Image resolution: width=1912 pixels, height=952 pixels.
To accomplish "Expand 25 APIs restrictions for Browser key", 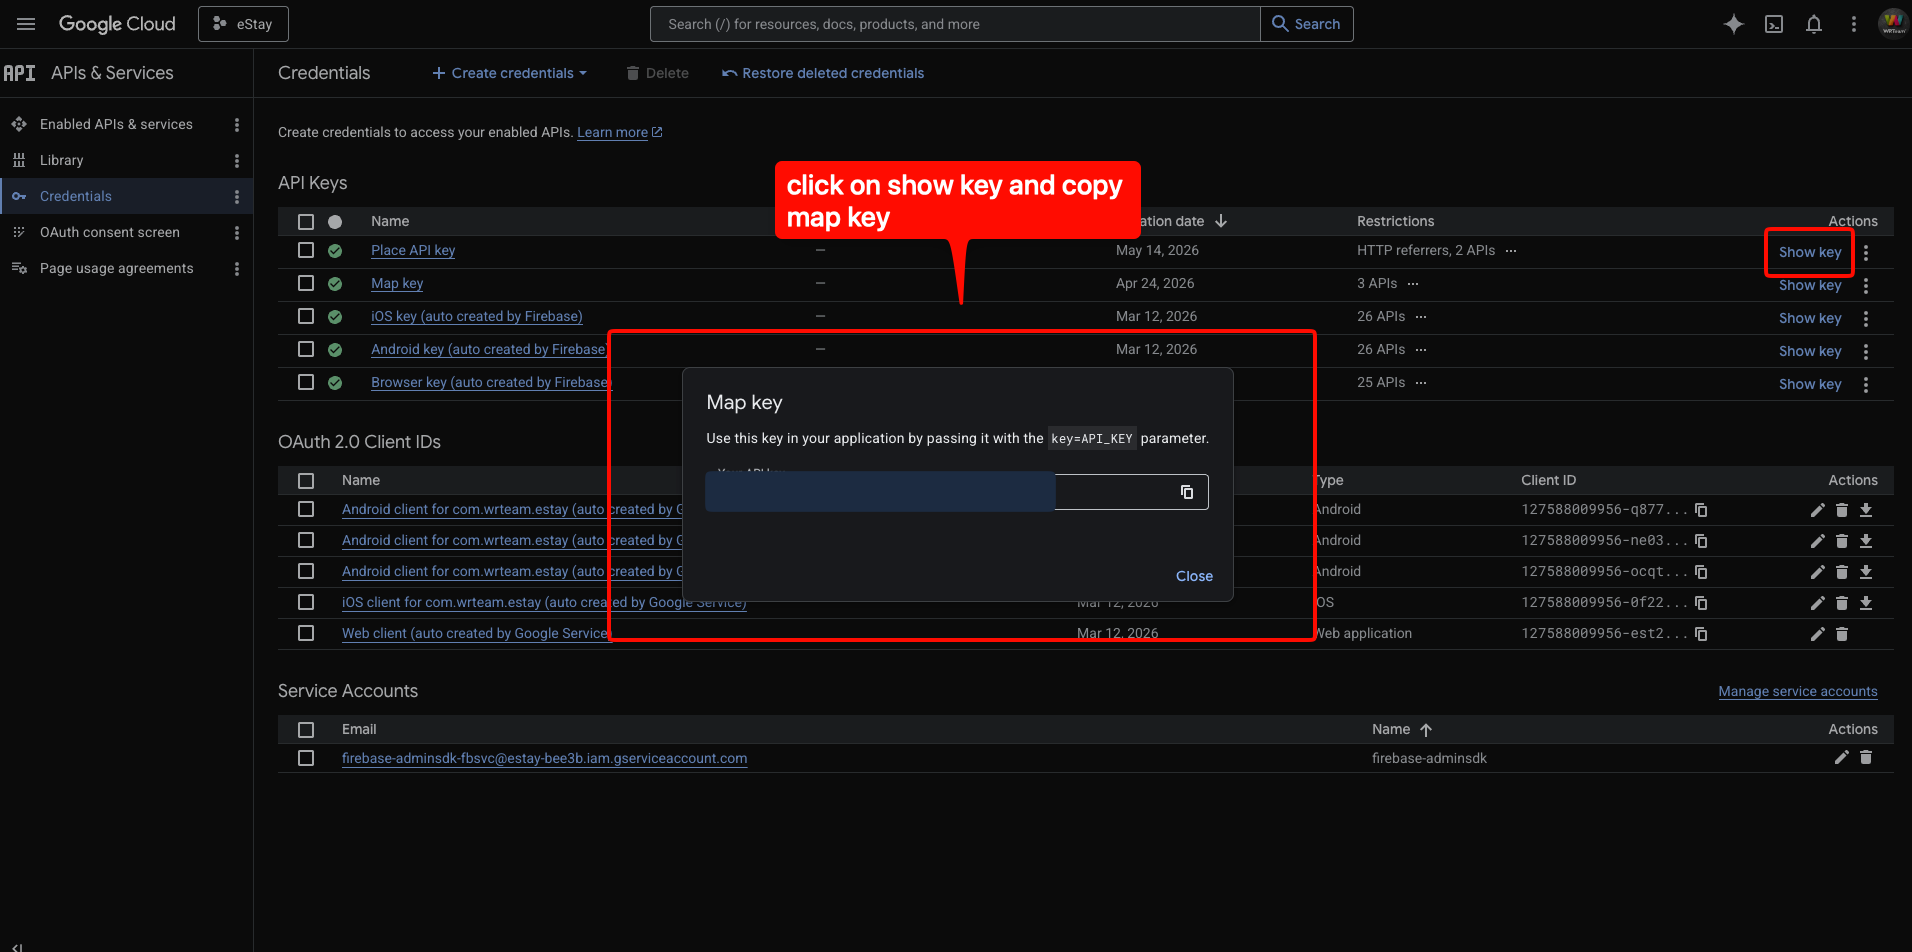I will (1421, 383).
